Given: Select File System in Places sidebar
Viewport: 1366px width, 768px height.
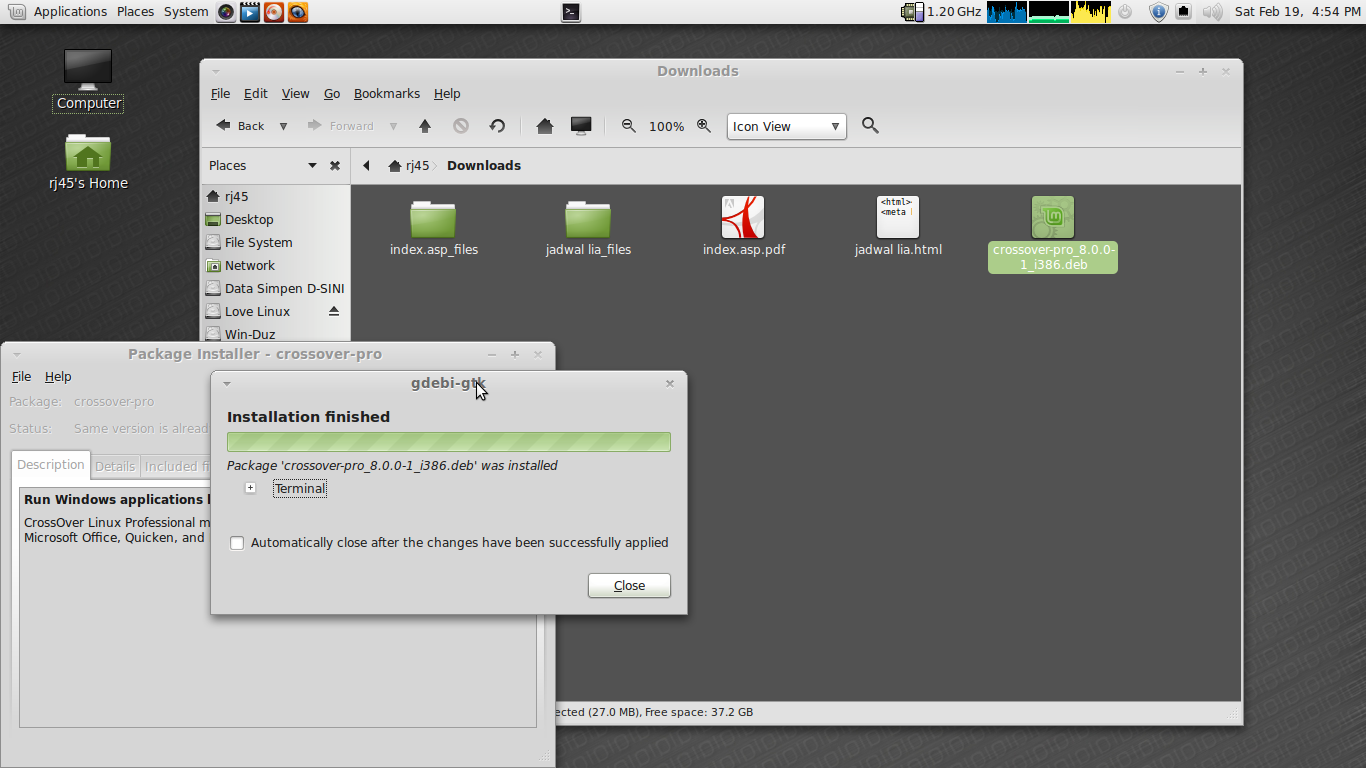Looking at the screenshot, I should [x=276, y=242].
